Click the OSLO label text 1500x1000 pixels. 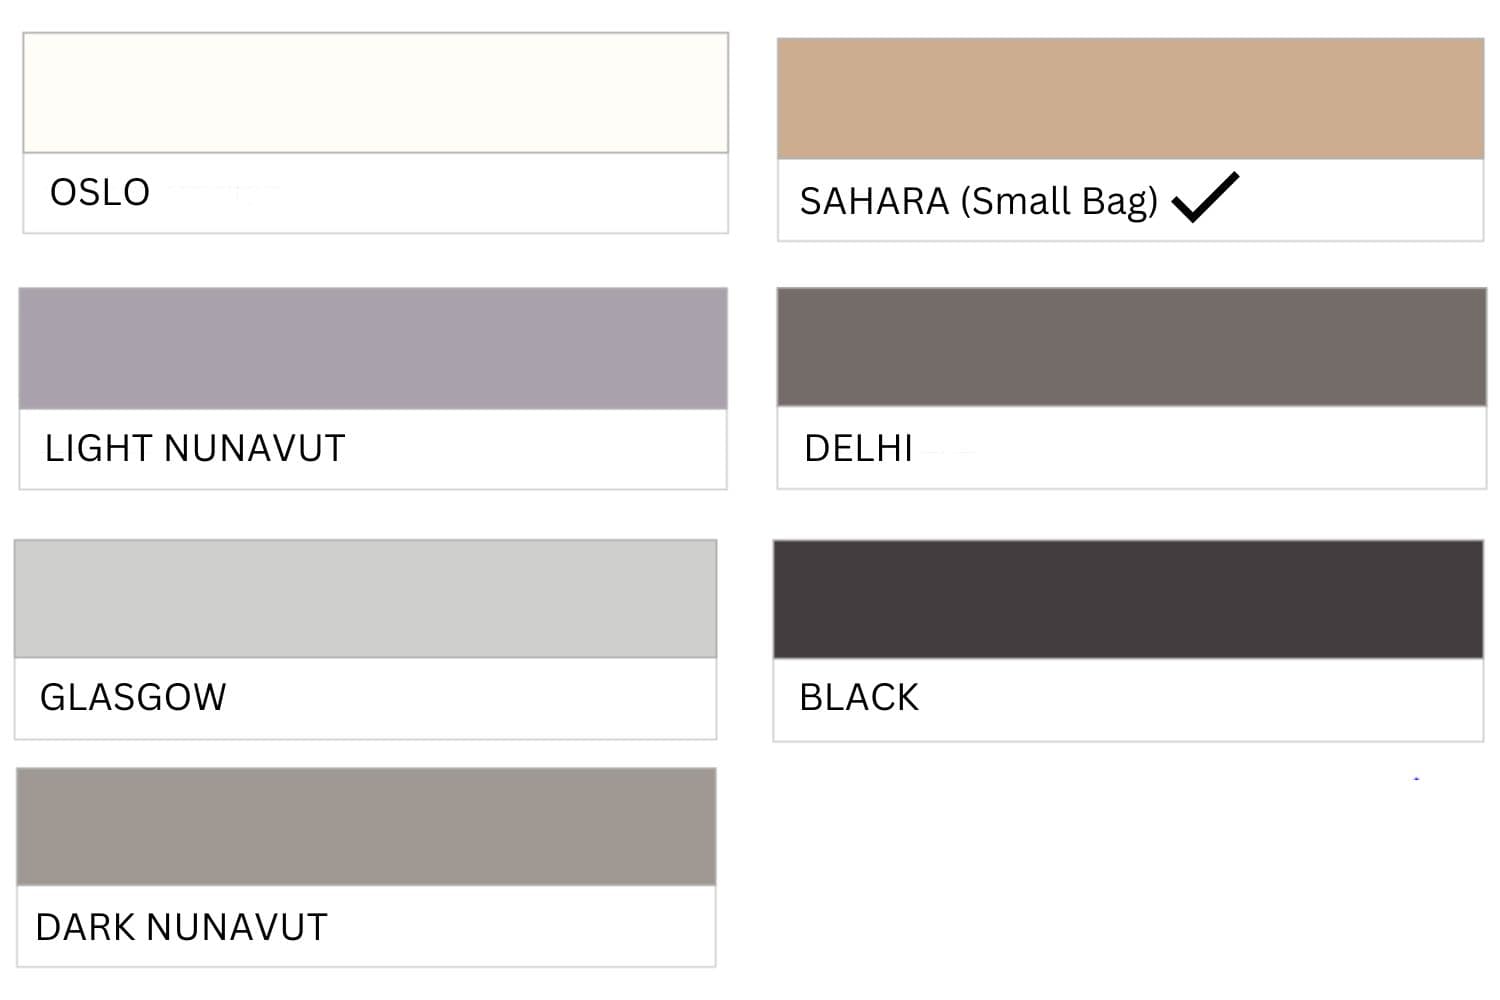click(100, 192)
